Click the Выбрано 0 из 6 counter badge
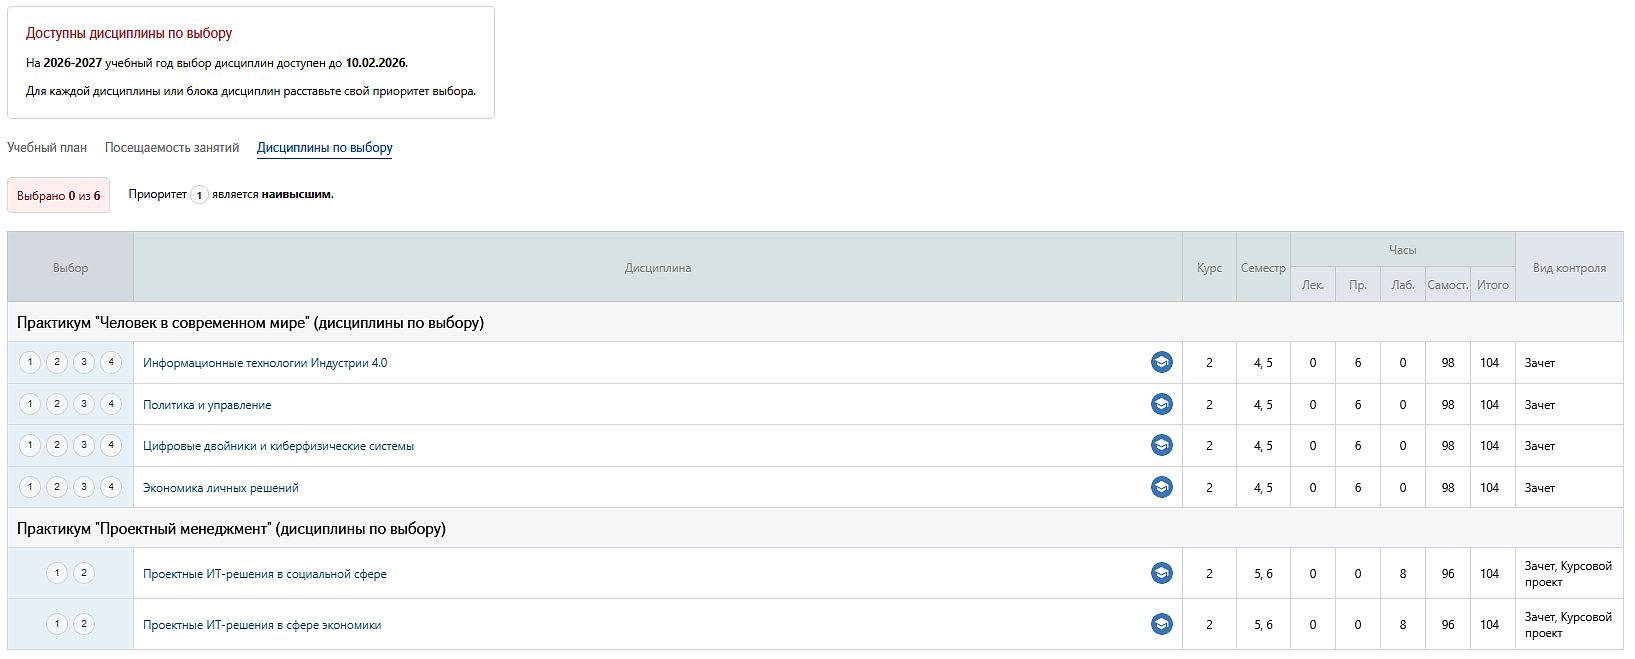 point(58,196)
